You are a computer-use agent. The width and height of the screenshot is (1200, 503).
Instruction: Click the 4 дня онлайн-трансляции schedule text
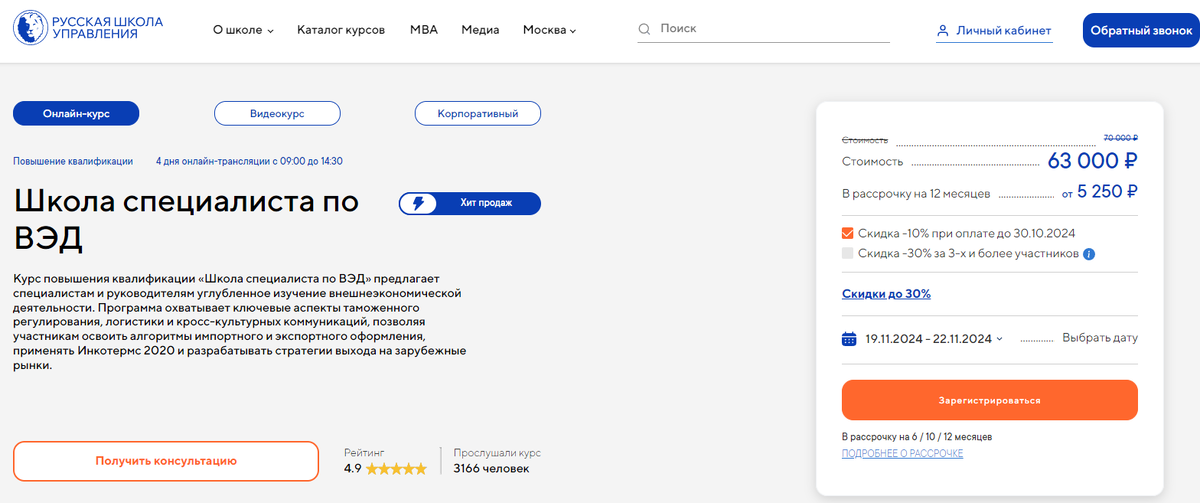pos(250,160)
